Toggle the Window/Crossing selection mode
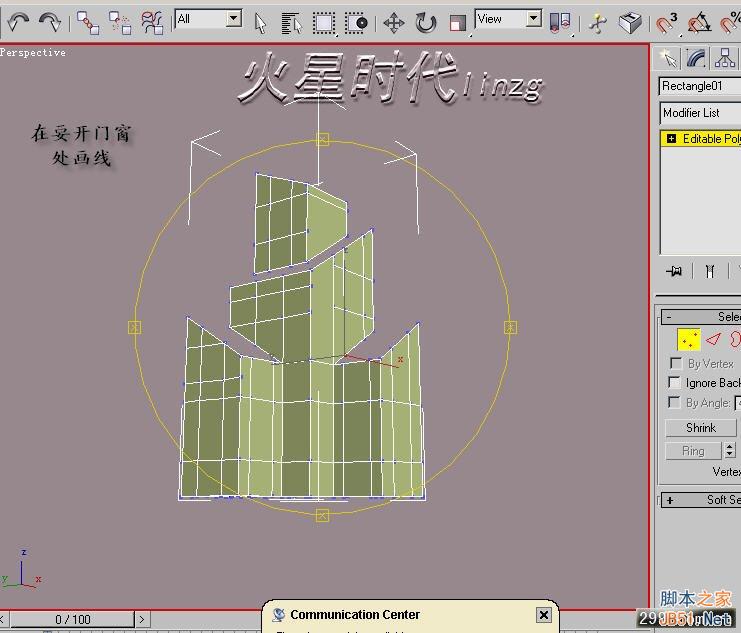Screen dimensions: 741x633 pyautogui.click(x=356, y=23)
